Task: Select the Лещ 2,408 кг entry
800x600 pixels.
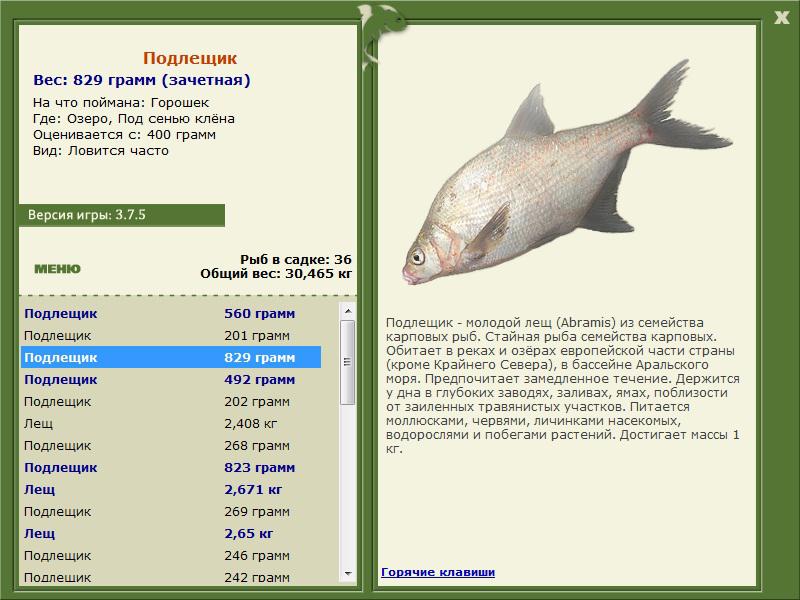Action: point(171,423)
